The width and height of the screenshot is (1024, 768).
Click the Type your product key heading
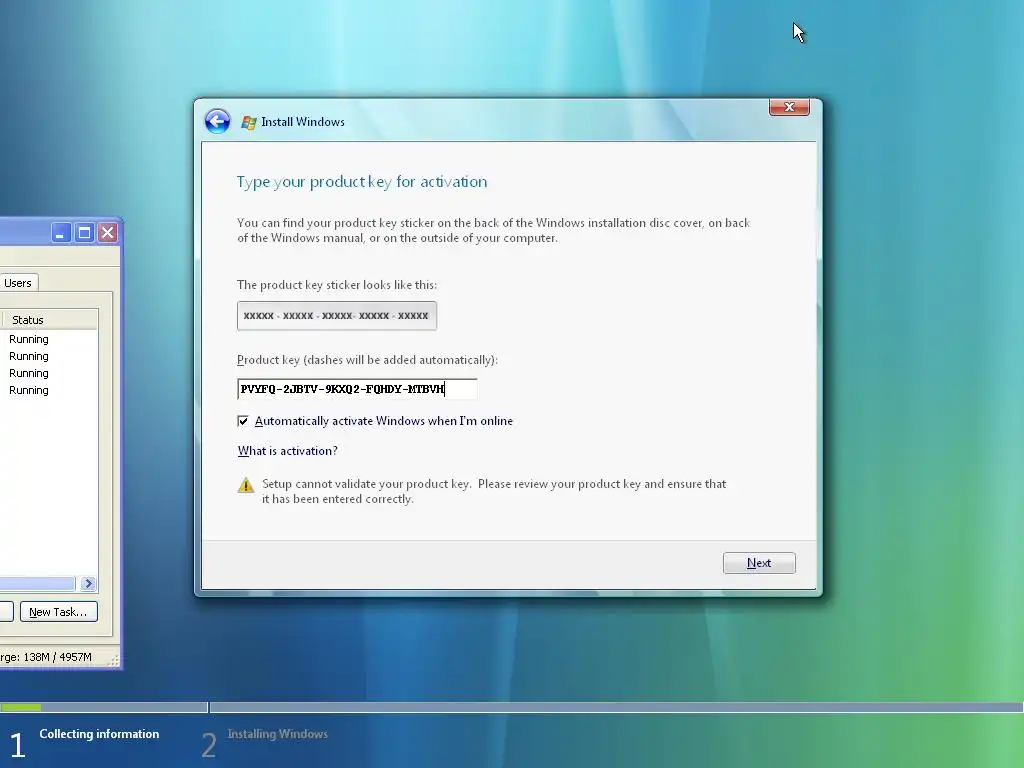(362, 182)
